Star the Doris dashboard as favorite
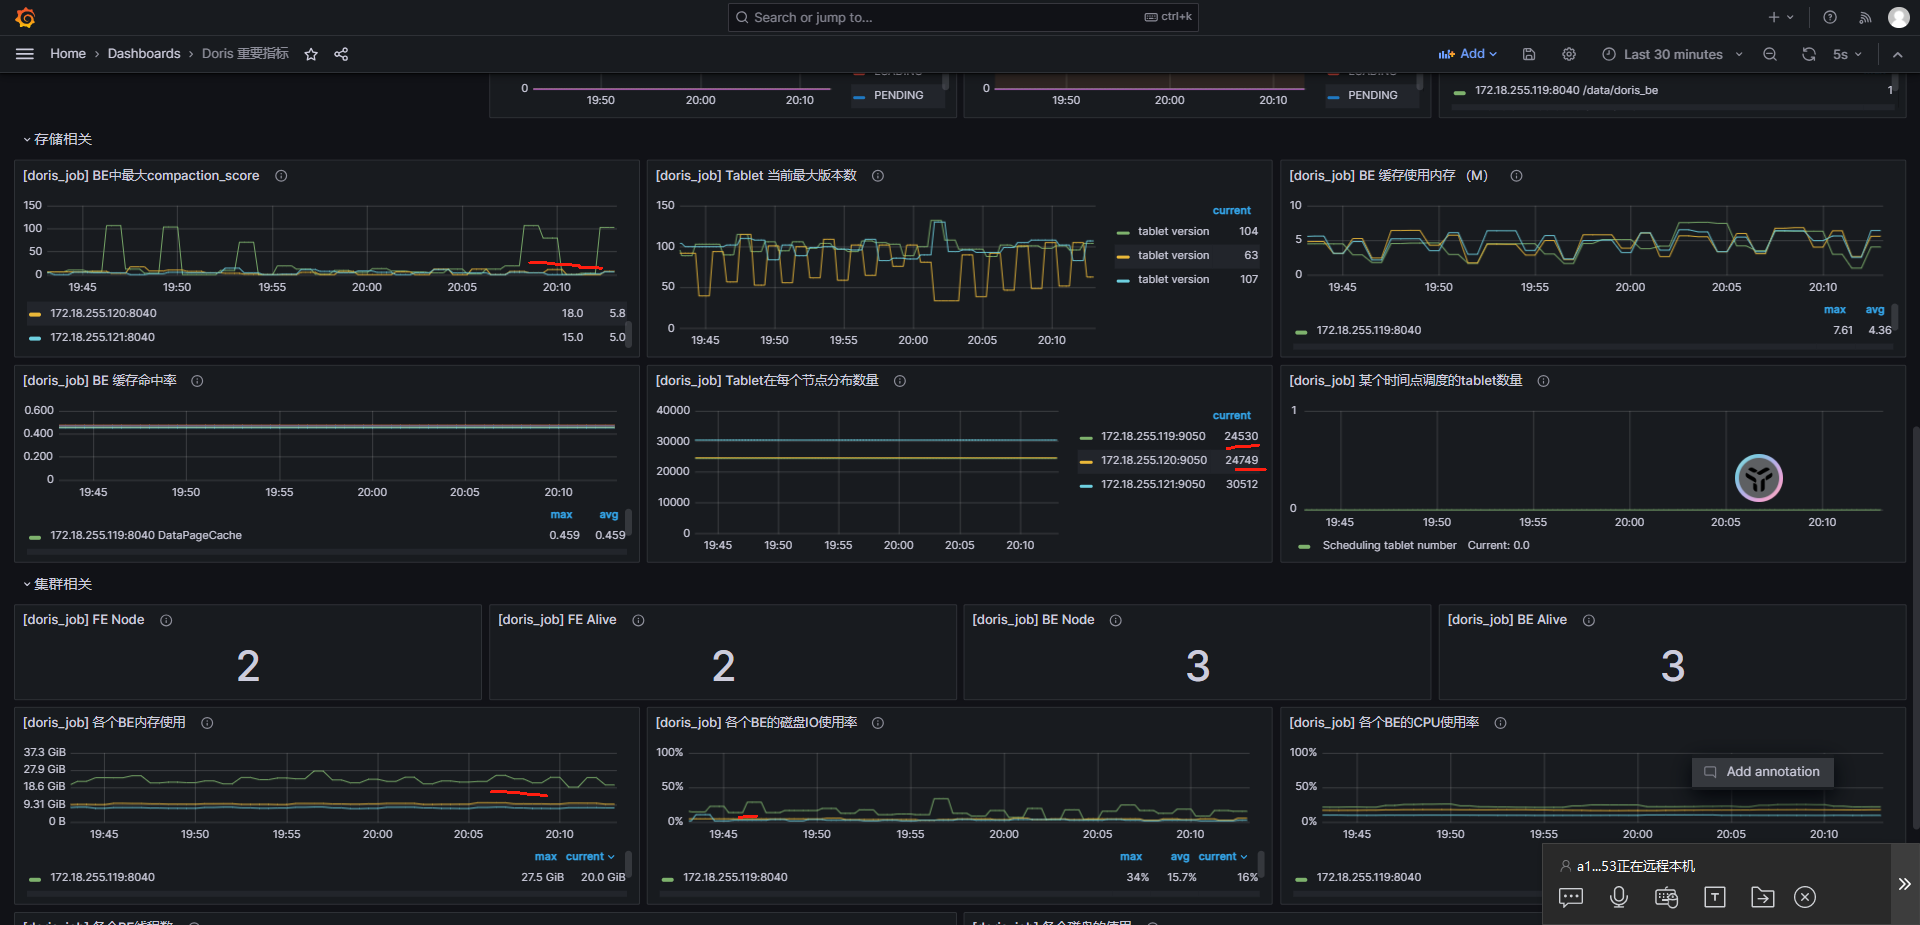Screen dimensions: 1920x925 311,54
